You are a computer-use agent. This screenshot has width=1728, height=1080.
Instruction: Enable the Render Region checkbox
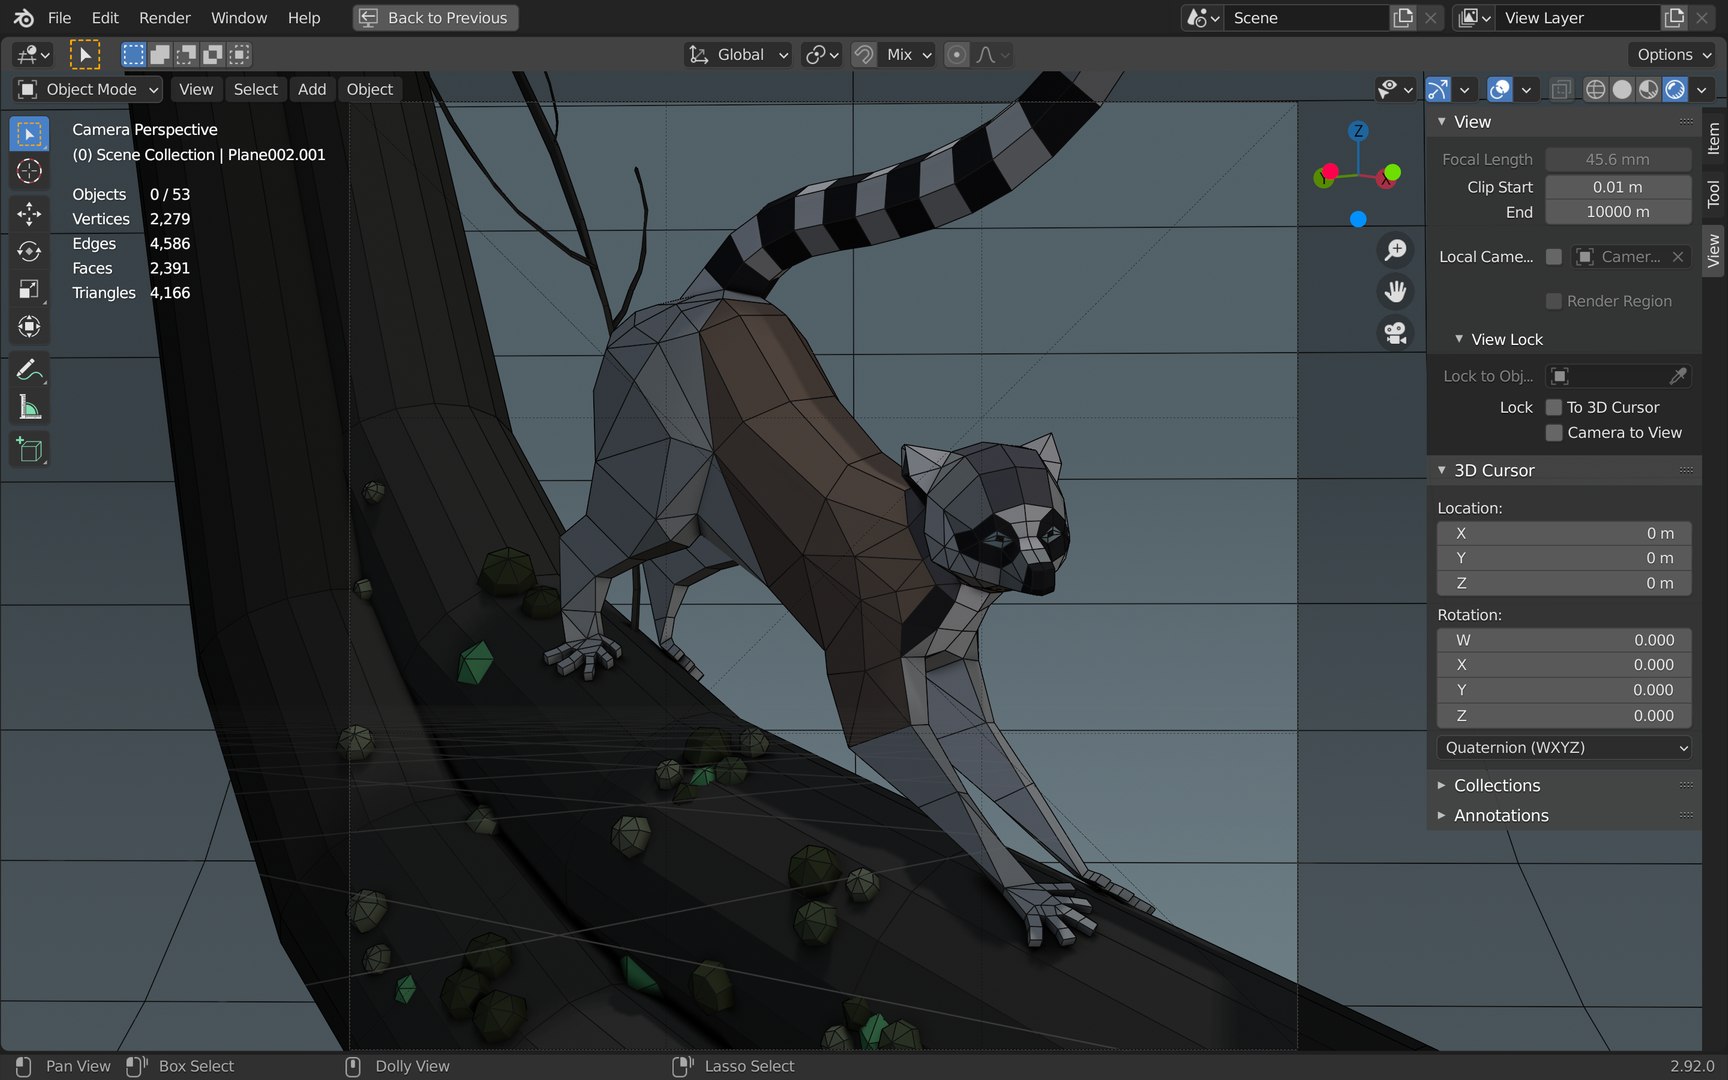(x=1553, y=301)
